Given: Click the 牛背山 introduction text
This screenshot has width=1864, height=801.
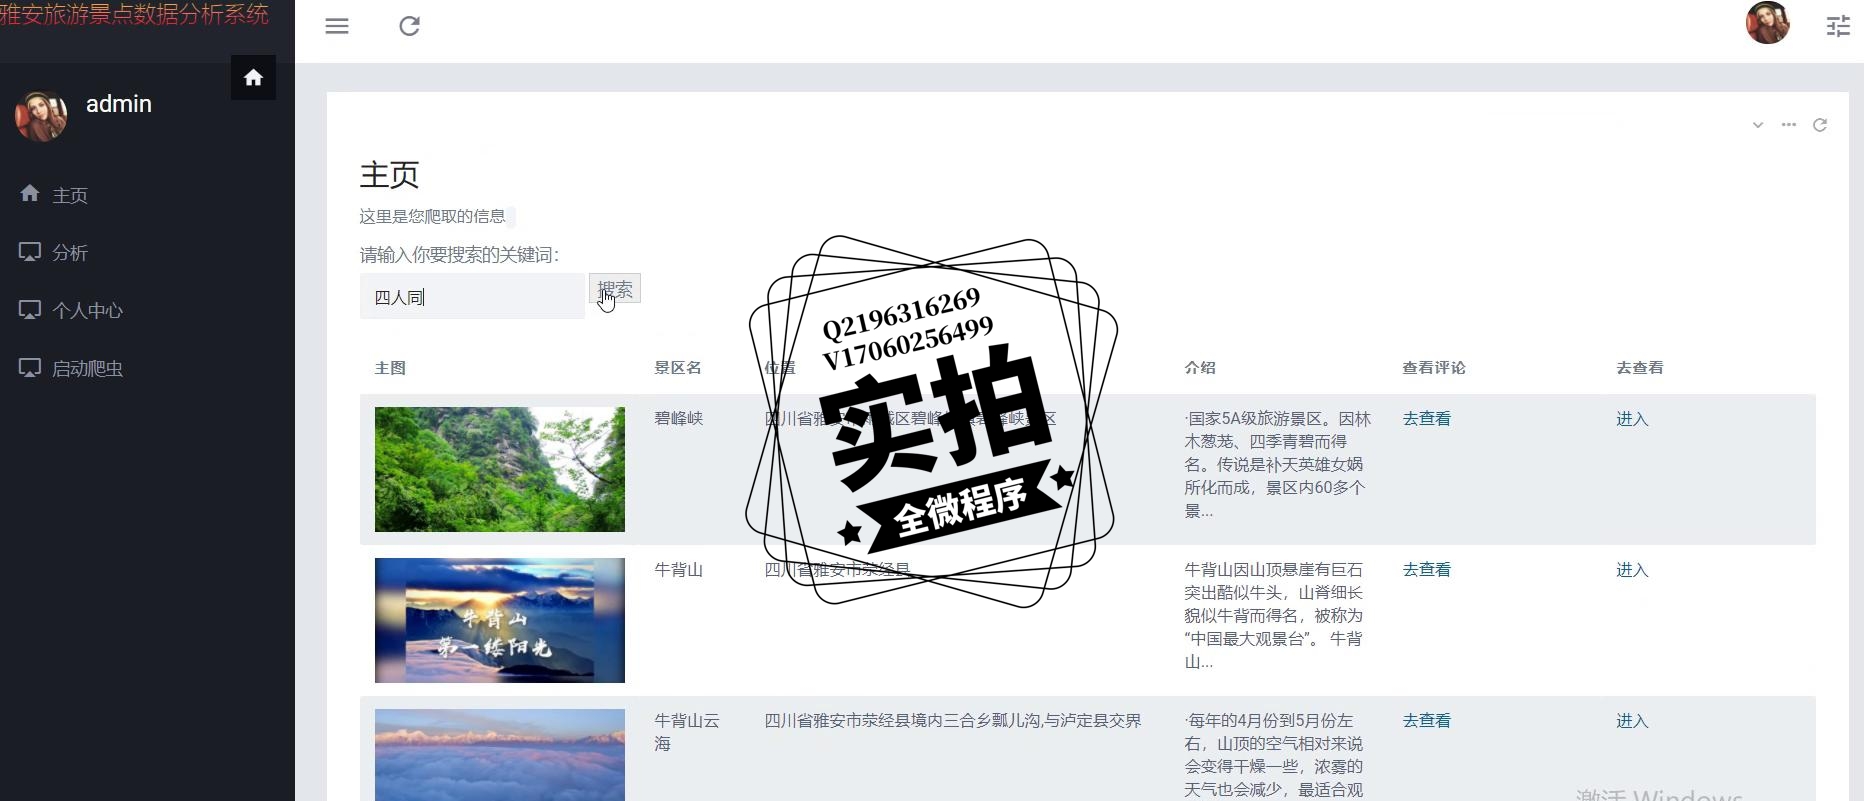Looking at the screenshot, I should 1273,616.
